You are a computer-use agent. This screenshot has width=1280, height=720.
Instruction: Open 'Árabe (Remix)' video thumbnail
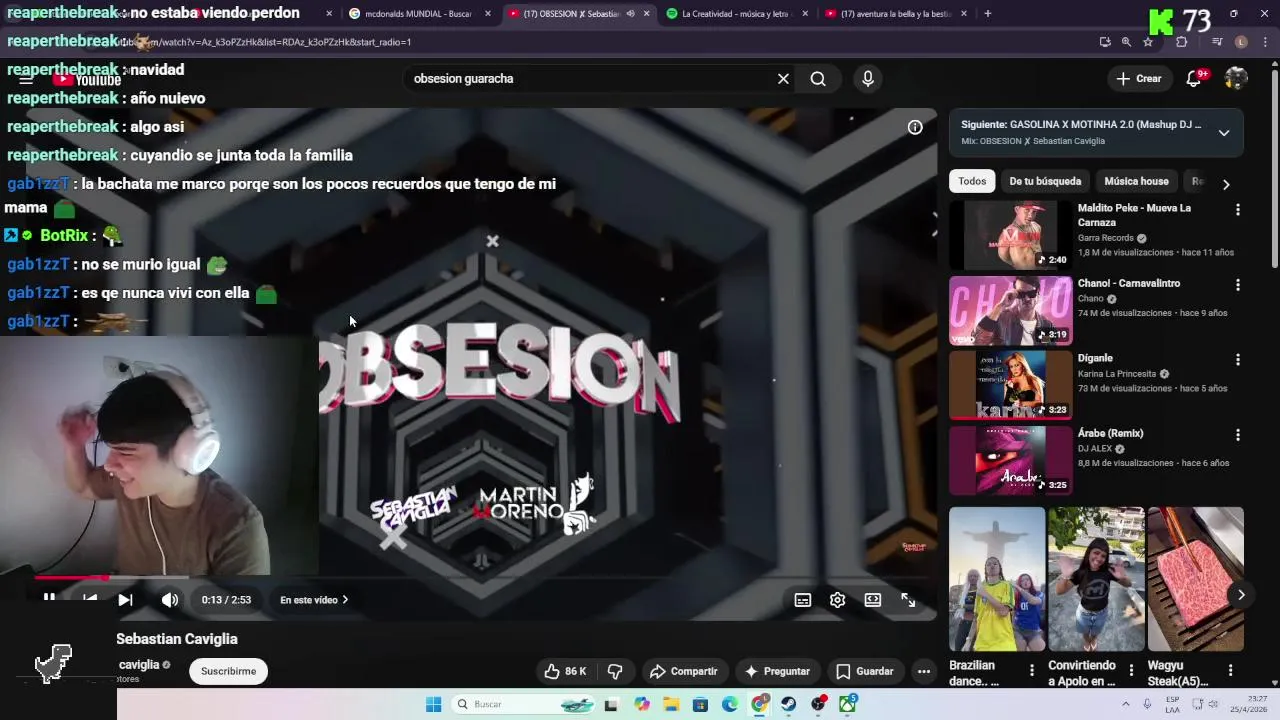tap(1010, 461)
